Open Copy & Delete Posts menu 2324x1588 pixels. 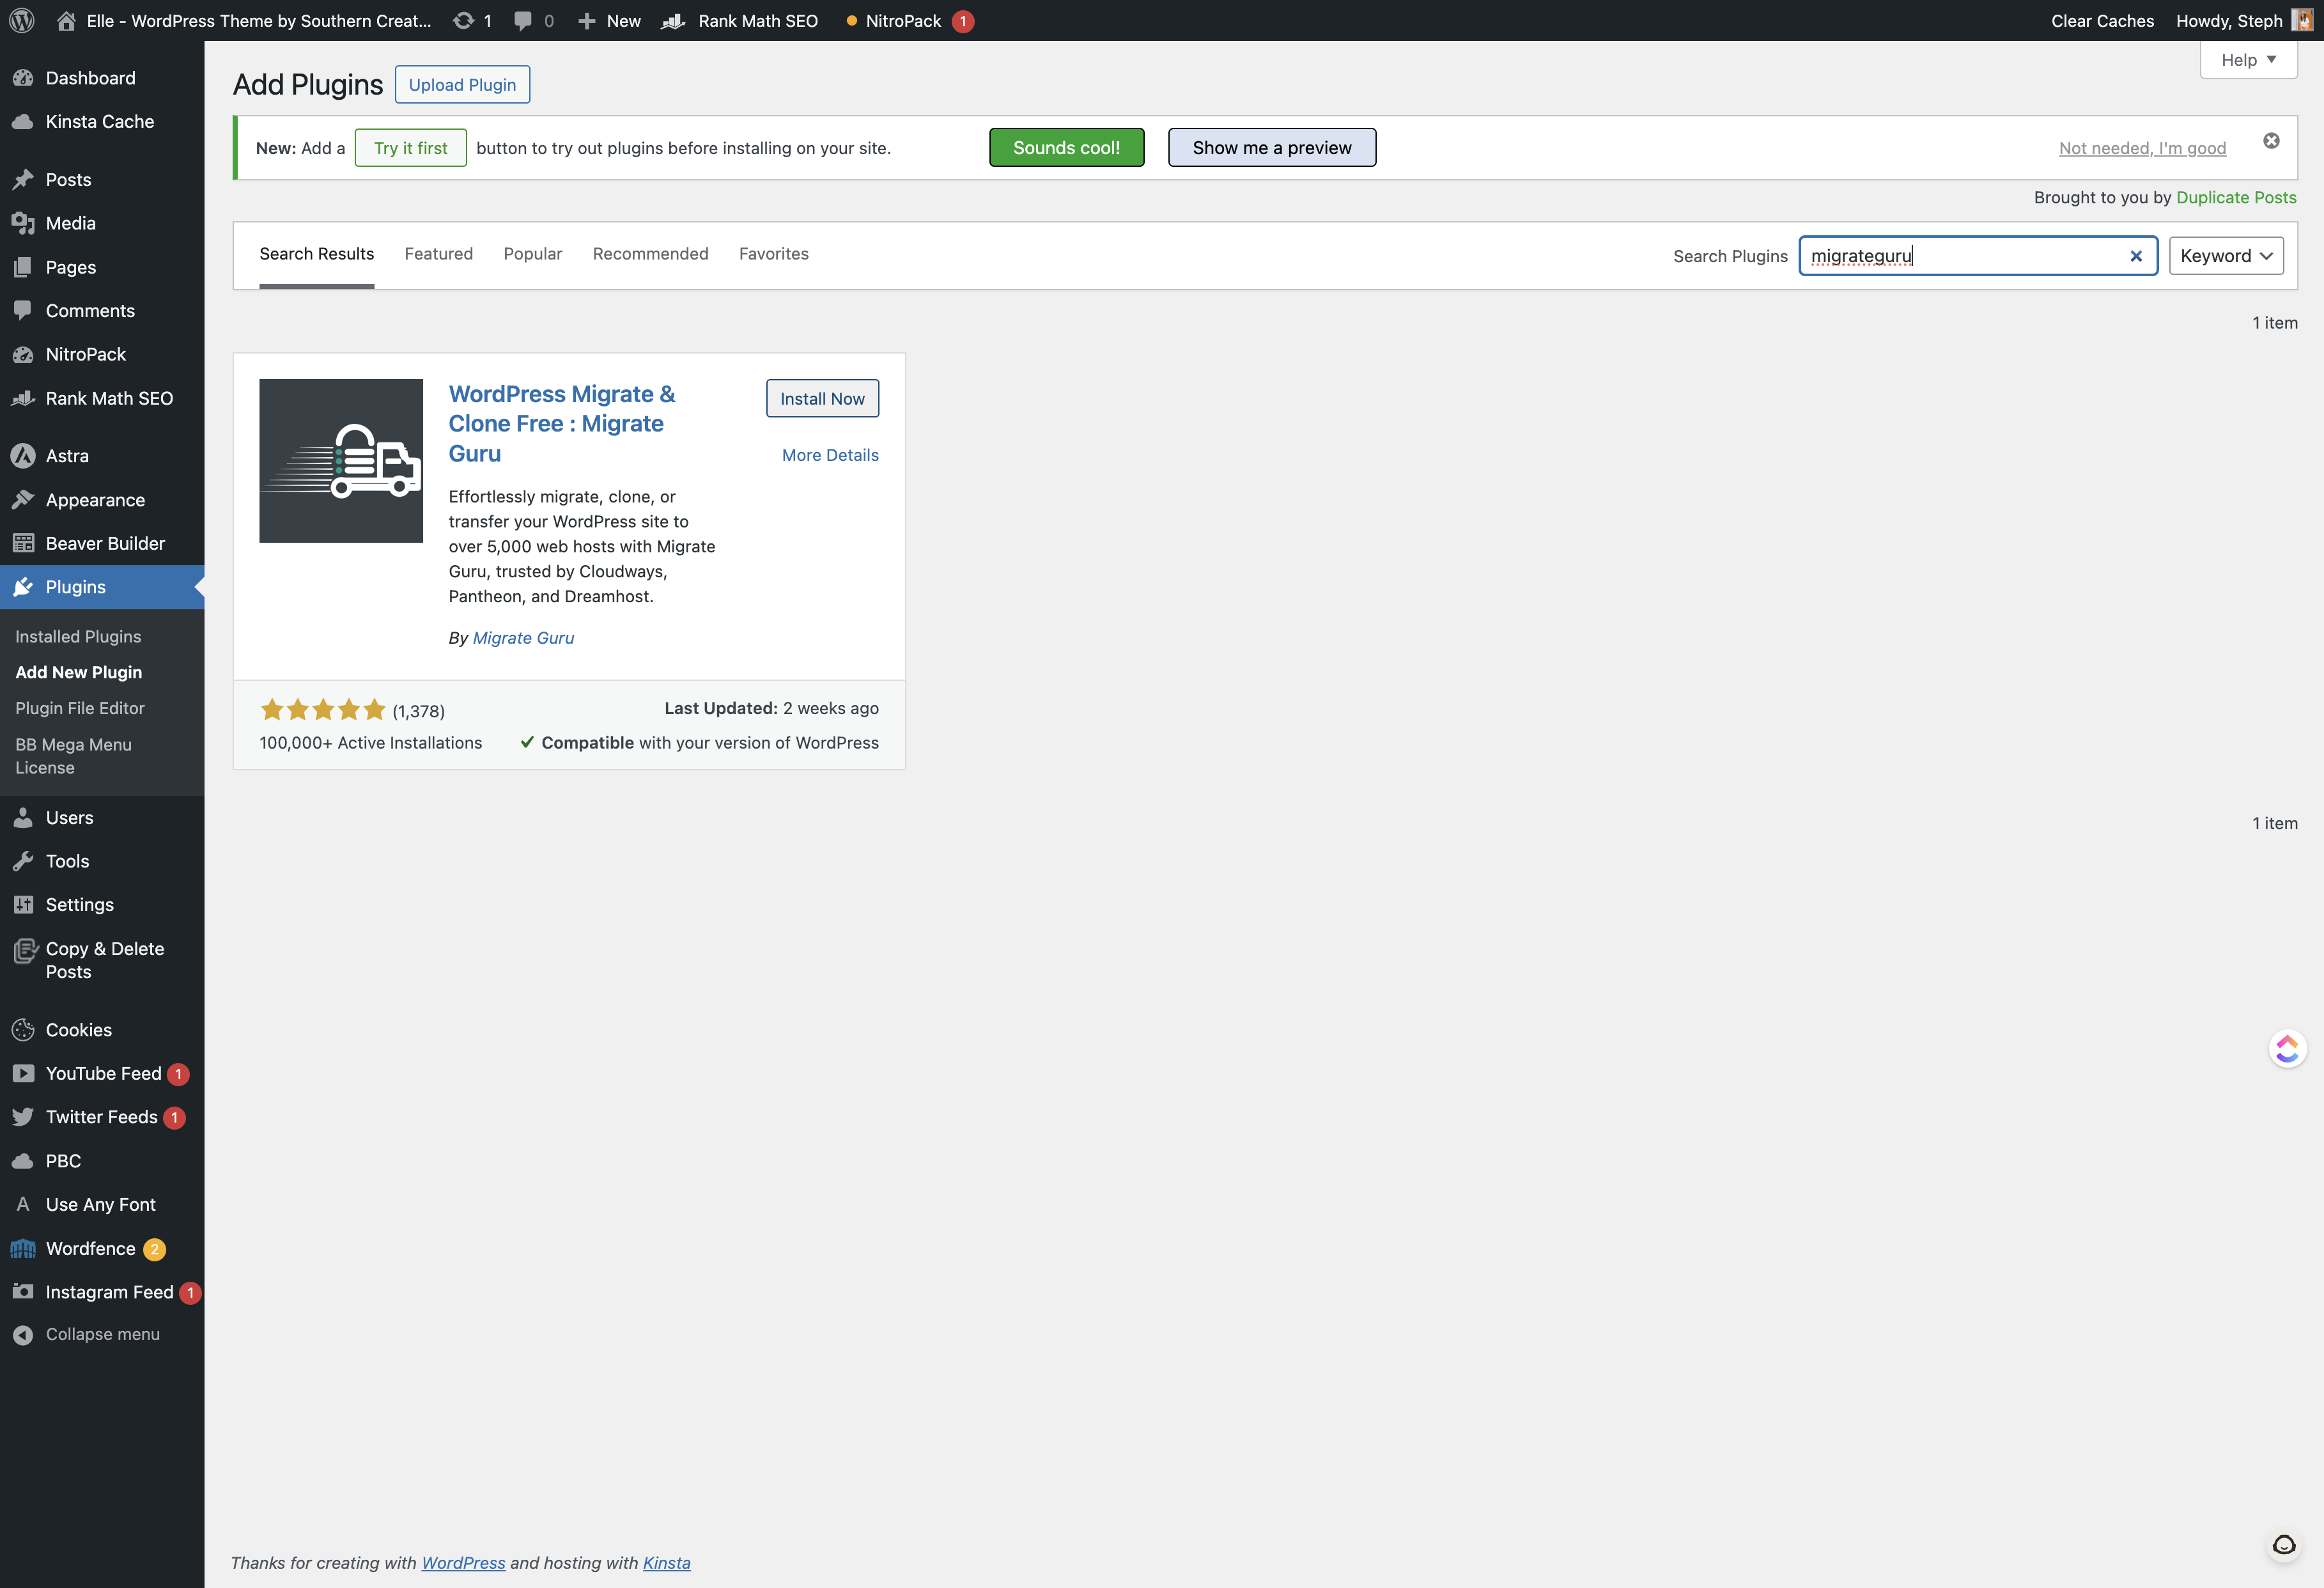point(104,960)
